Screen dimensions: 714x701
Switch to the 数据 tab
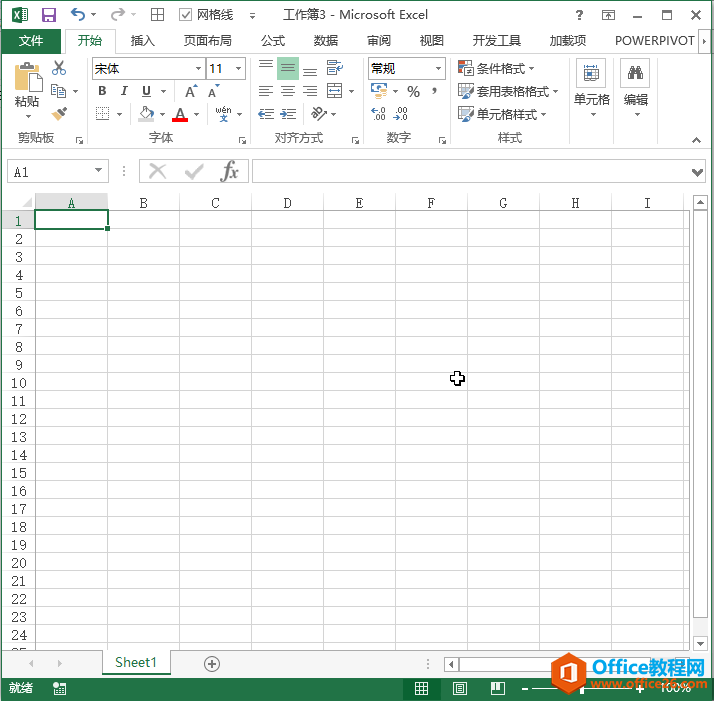(326, 41)
